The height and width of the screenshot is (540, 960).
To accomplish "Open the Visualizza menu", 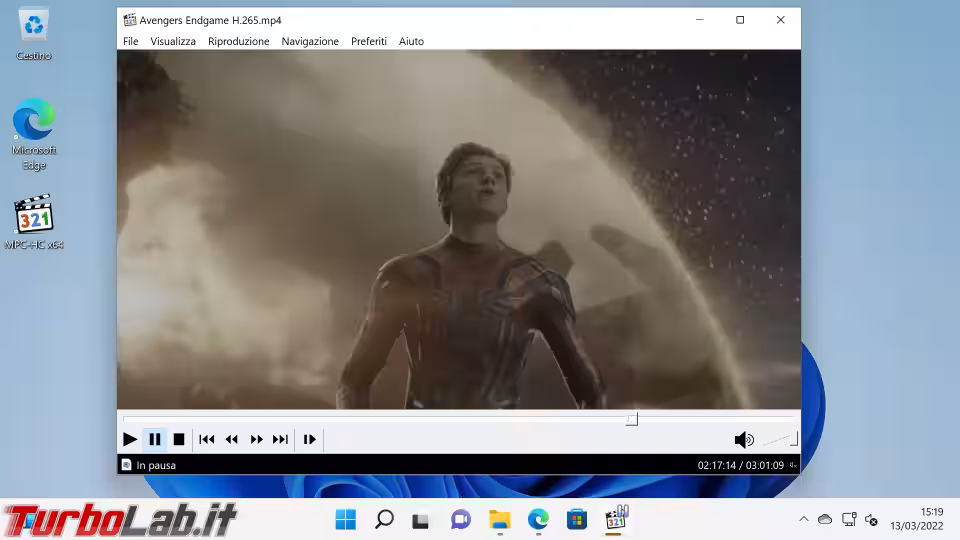I will pyautogui.click(x=173, y=41).
